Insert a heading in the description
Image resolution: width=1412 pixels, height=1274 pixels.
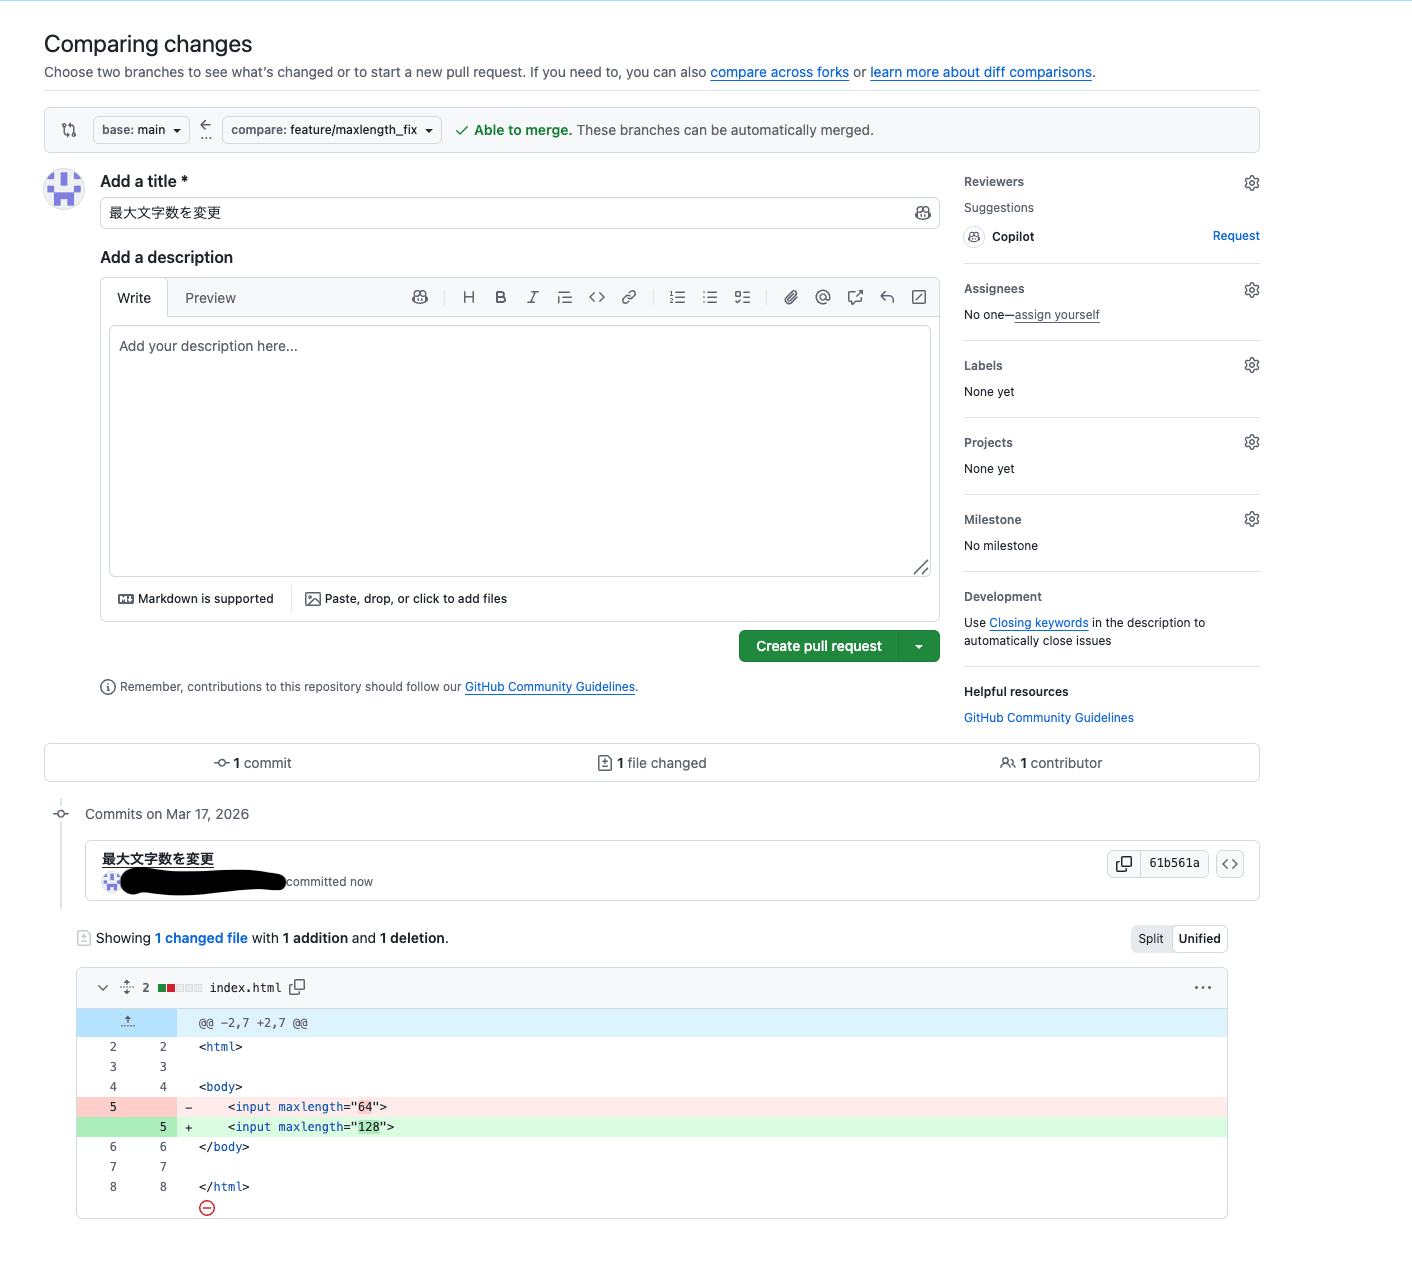pos(469,297)
